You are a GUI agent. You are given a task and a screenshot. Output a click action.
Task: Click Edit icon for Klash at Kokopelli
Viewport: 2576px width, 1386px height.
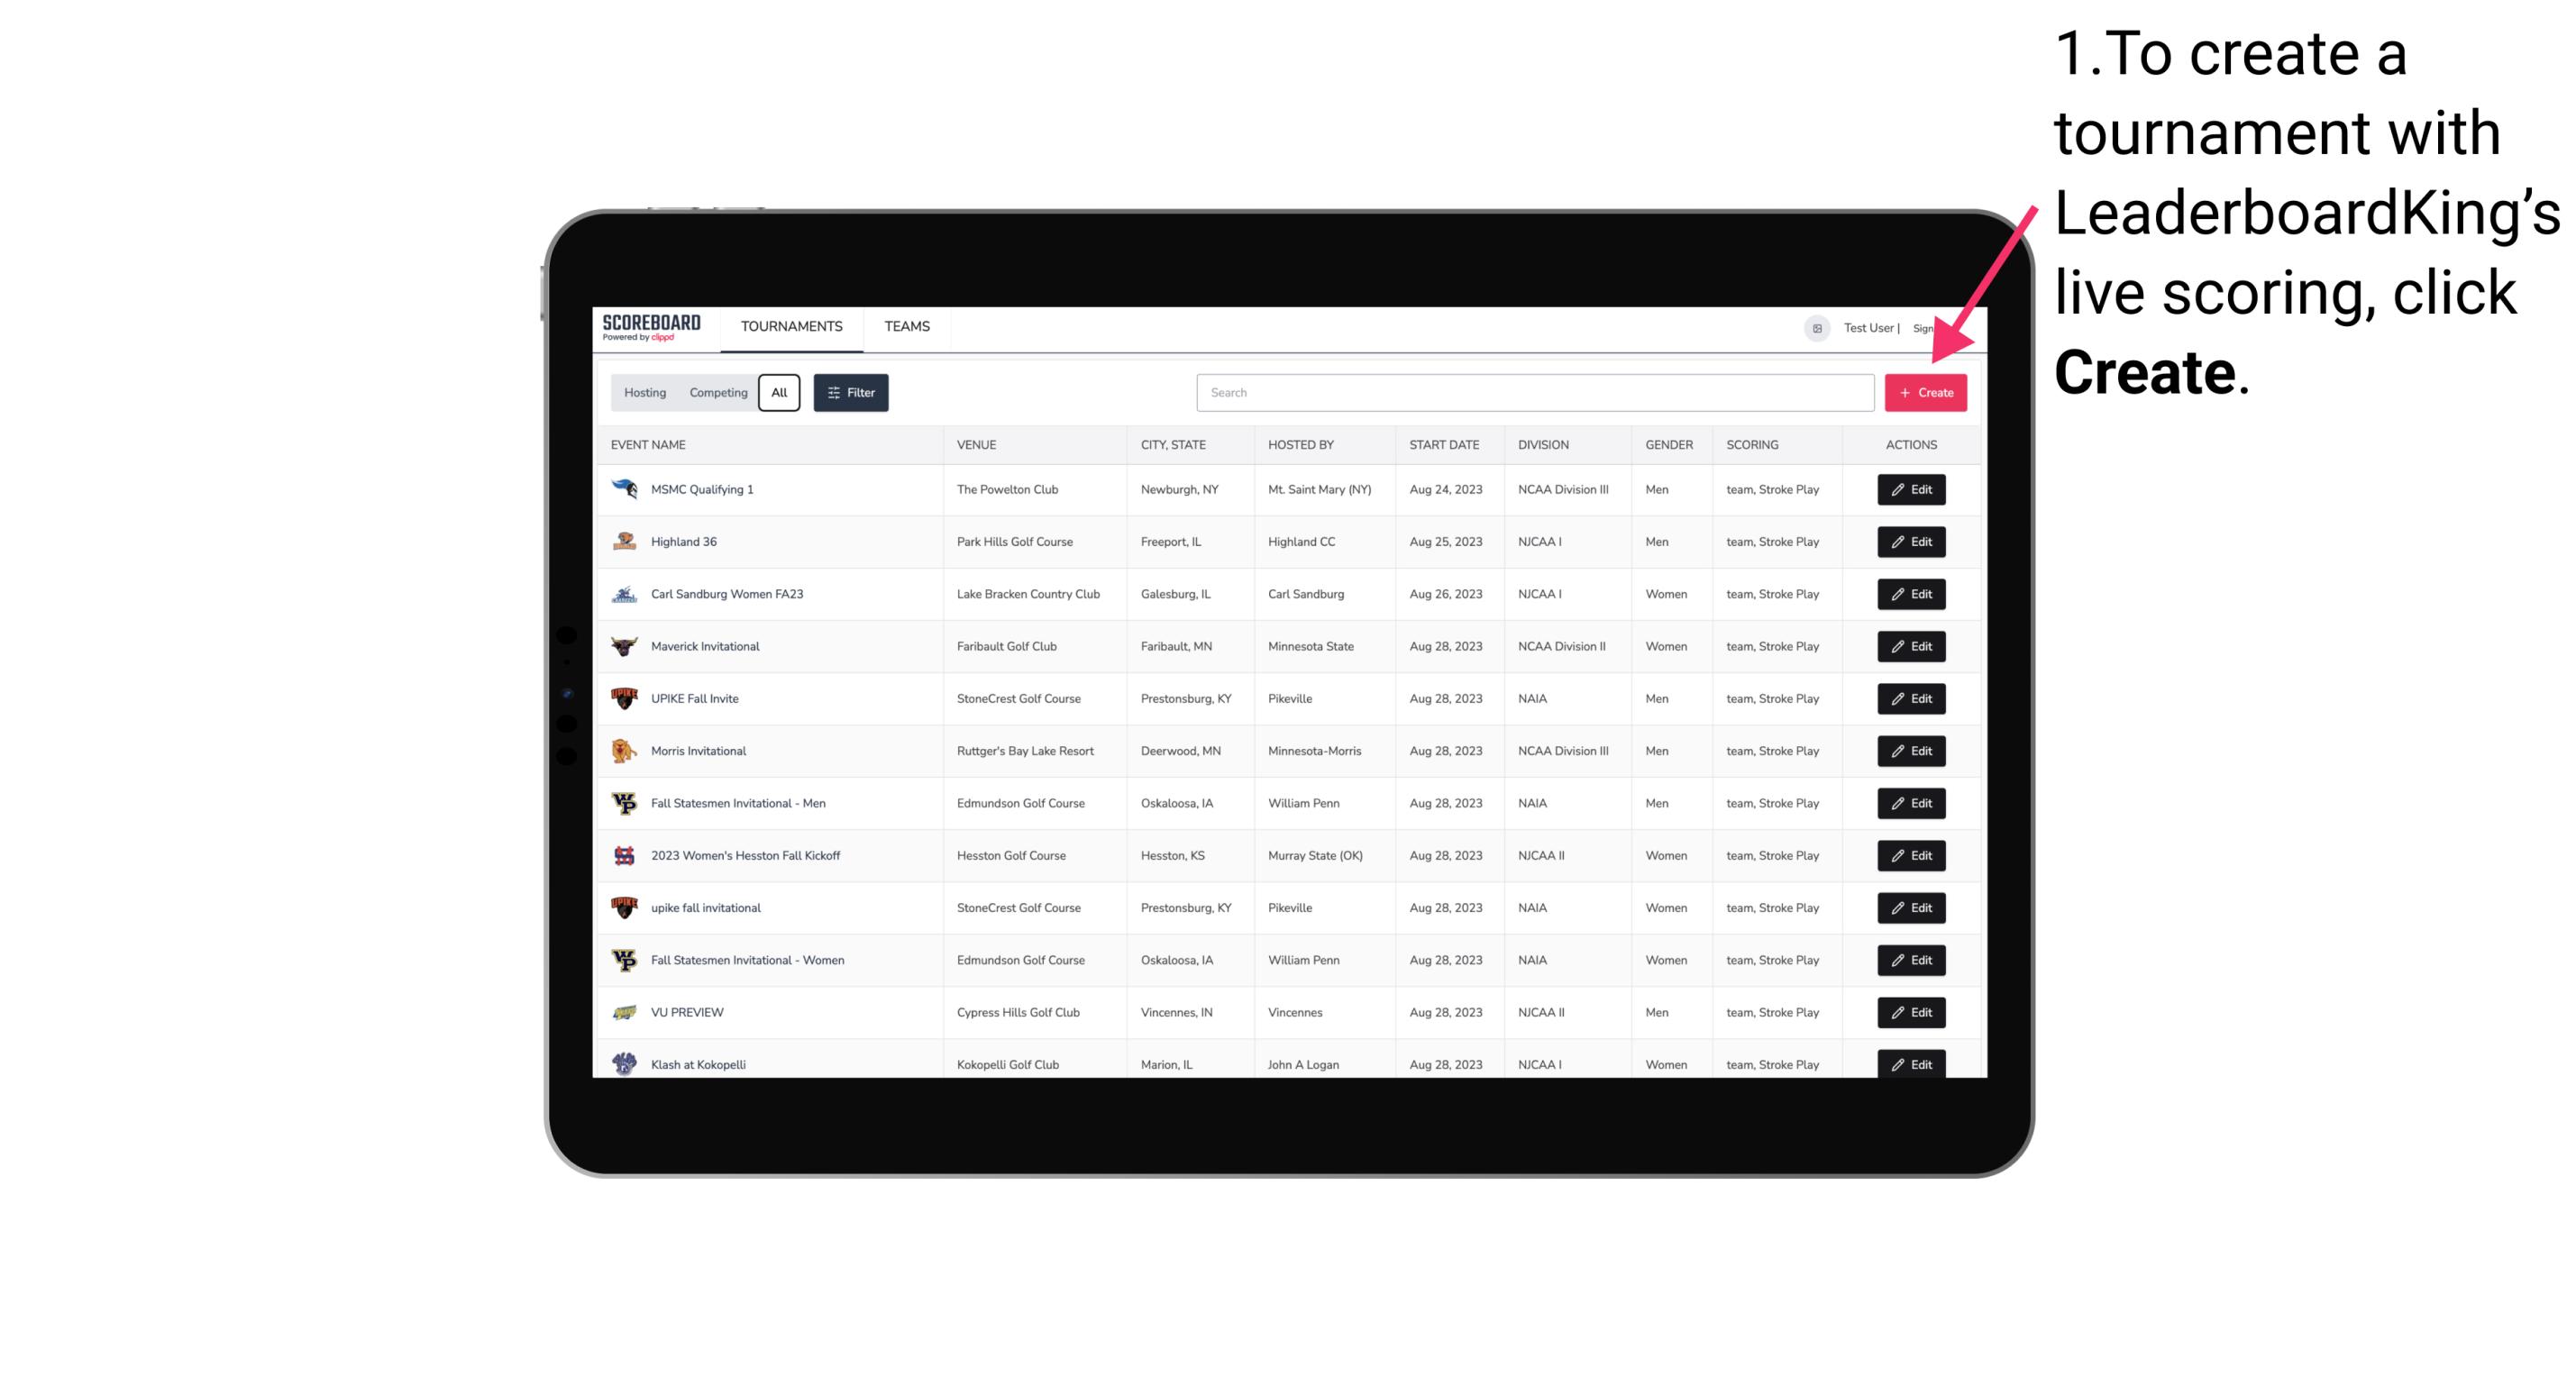pyautogui.click(x=1910, y=1065)
